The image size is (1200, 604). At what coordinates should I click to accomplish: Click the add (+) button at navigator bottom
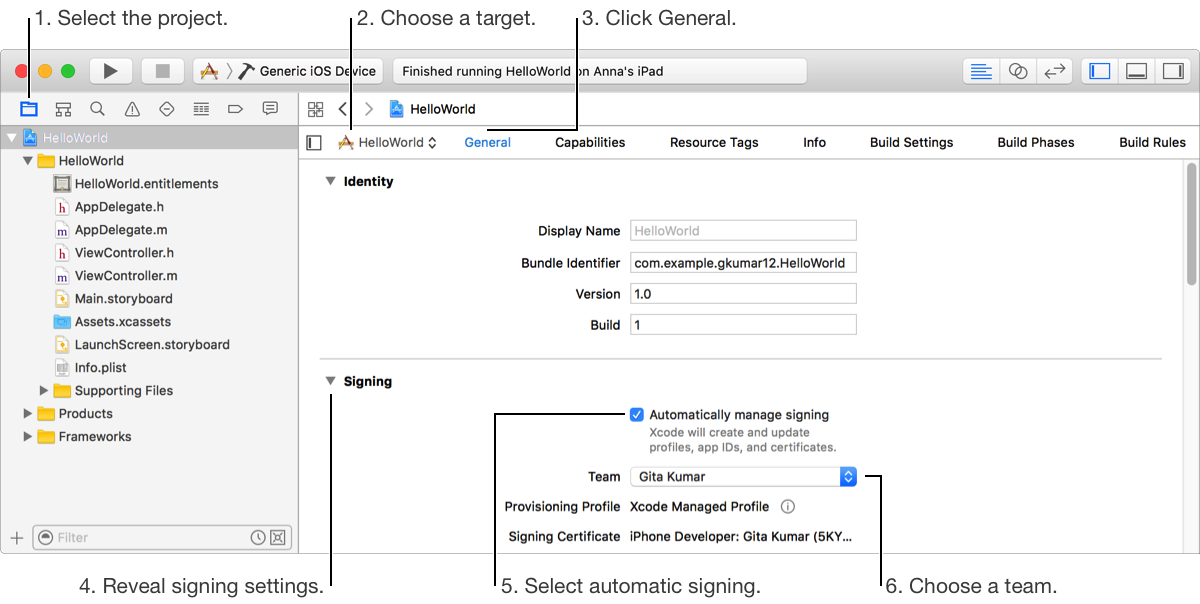(x=16, y=538)
